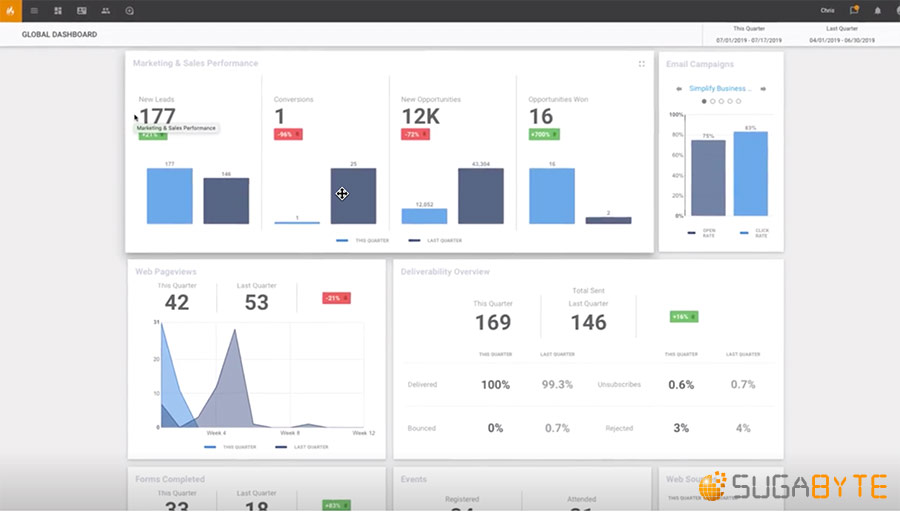Screen dimensions: 900x512
Task: Toggle Last Quarter legend in Web Pageviews
Action: pyautogui.click(x=302, y=447)
